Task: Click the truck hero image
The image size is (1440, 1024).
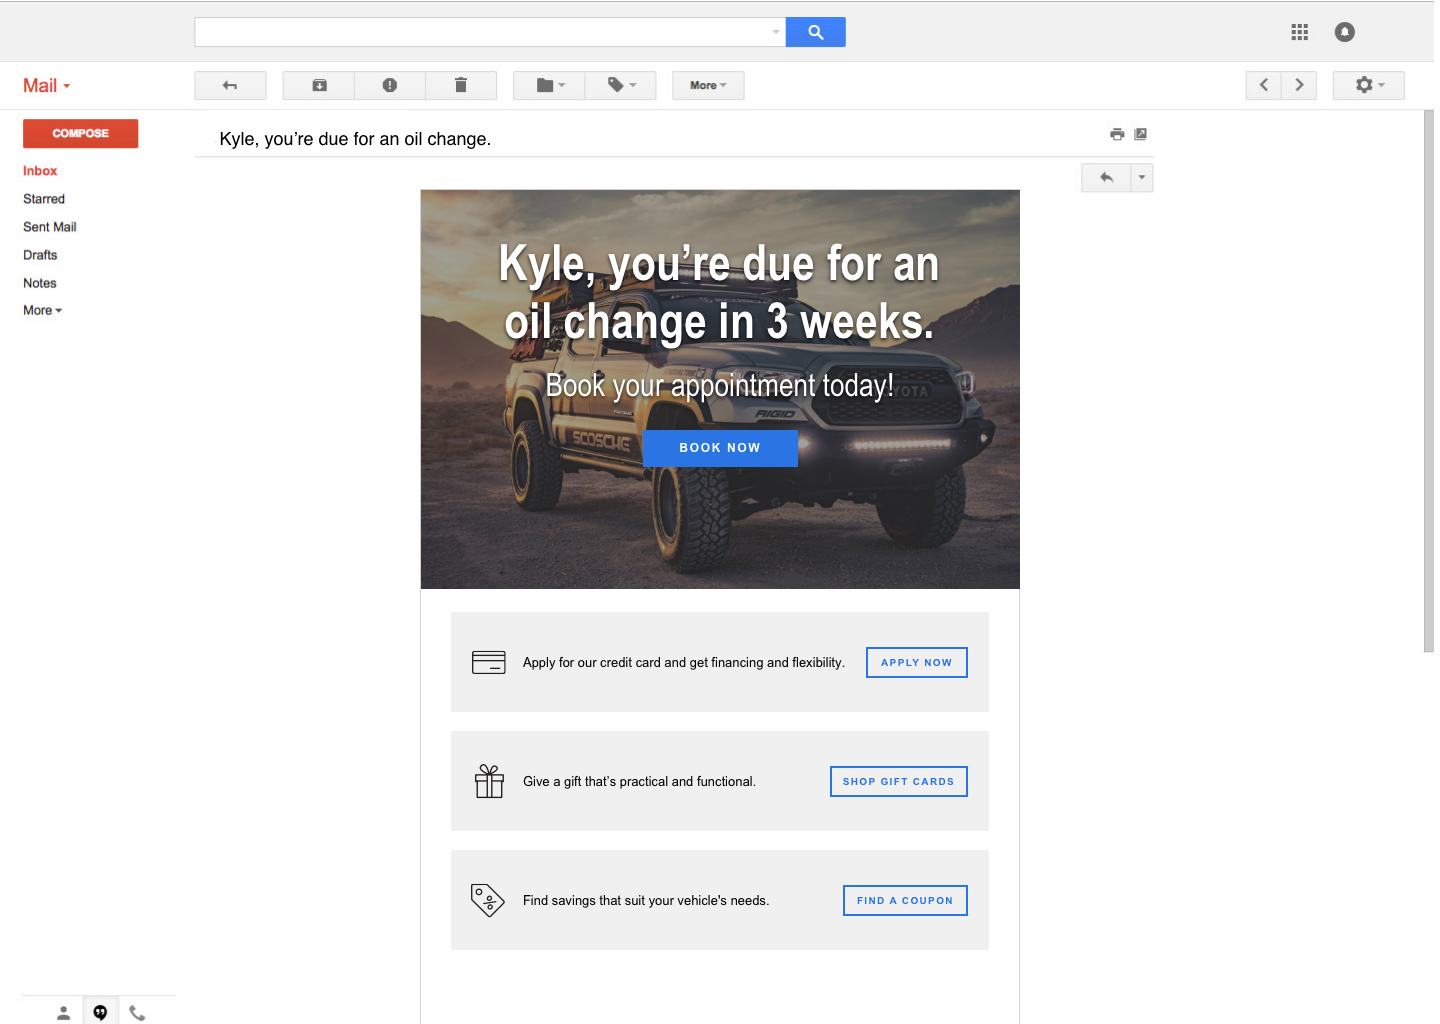Action: pos(720,389)
